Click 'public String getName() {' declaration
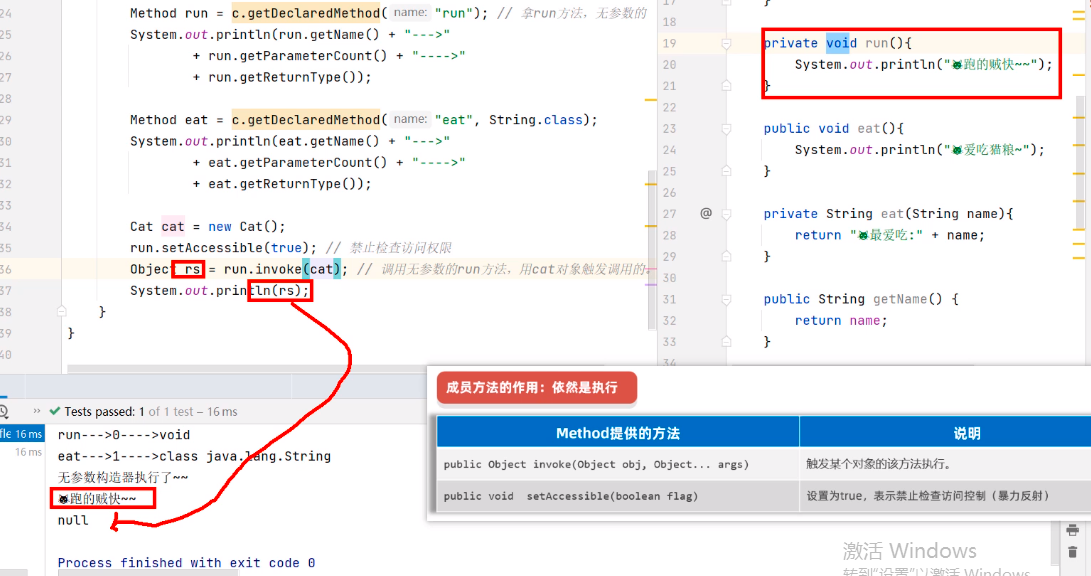This screenshot has width=1091, height=576. pos(861,299)
